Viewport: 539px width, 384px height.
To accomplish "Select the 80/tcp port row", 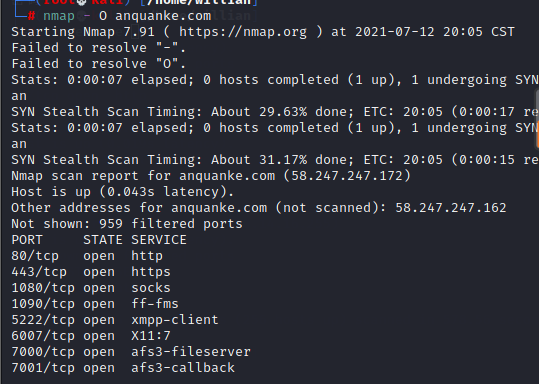I will [x=87, y=256].
